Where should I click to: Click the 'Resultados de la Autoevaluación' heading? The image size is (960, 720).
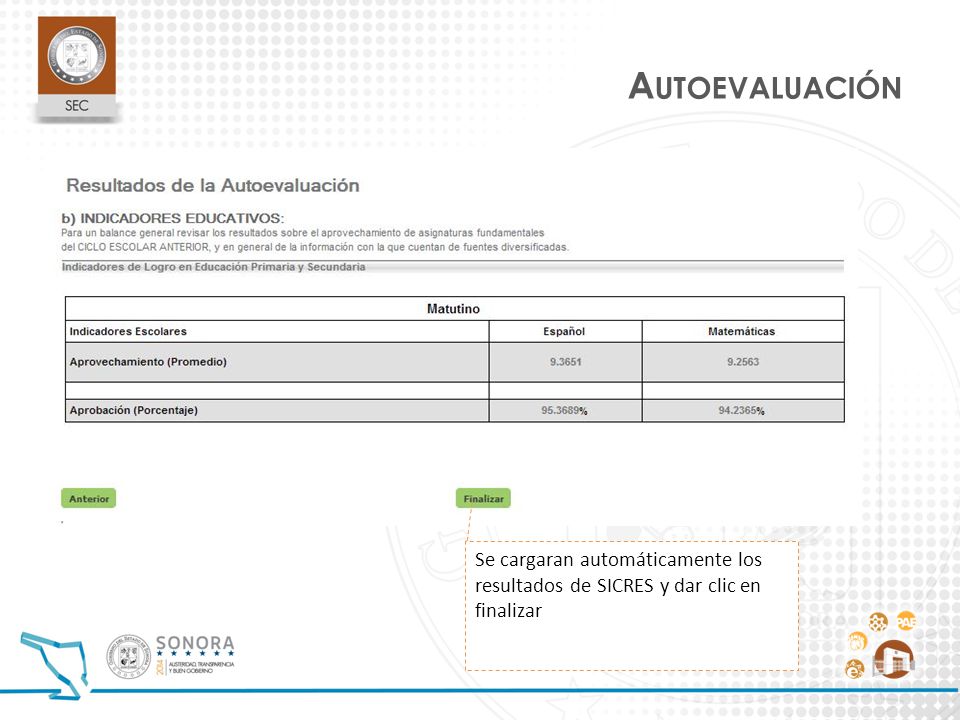click(212, 185)
